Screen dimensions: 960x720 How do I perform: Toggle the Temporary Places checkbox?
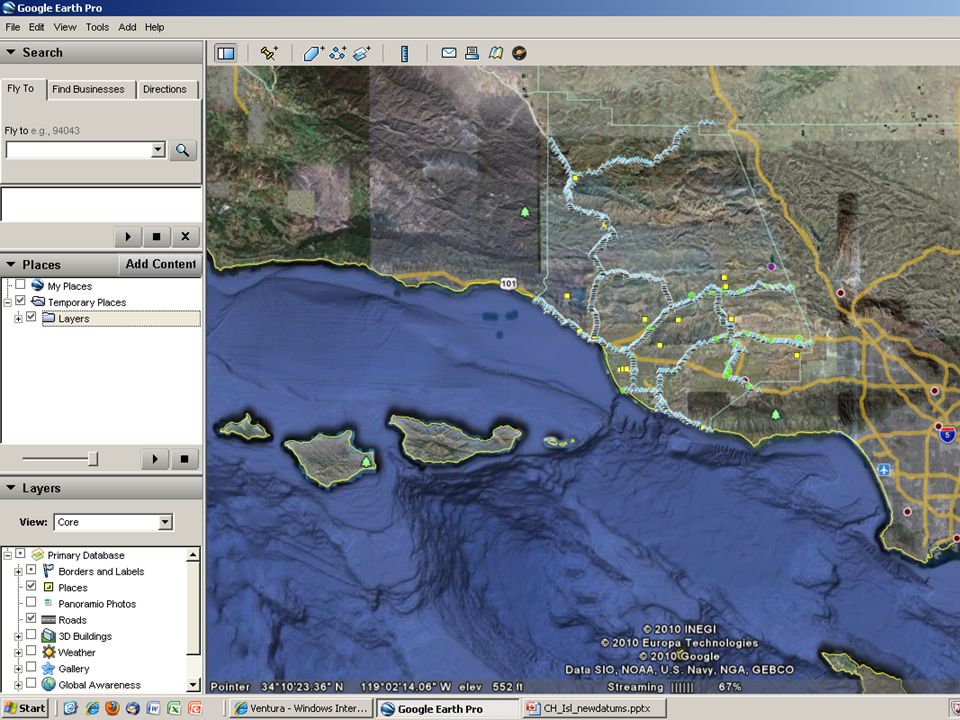point(20,301)
